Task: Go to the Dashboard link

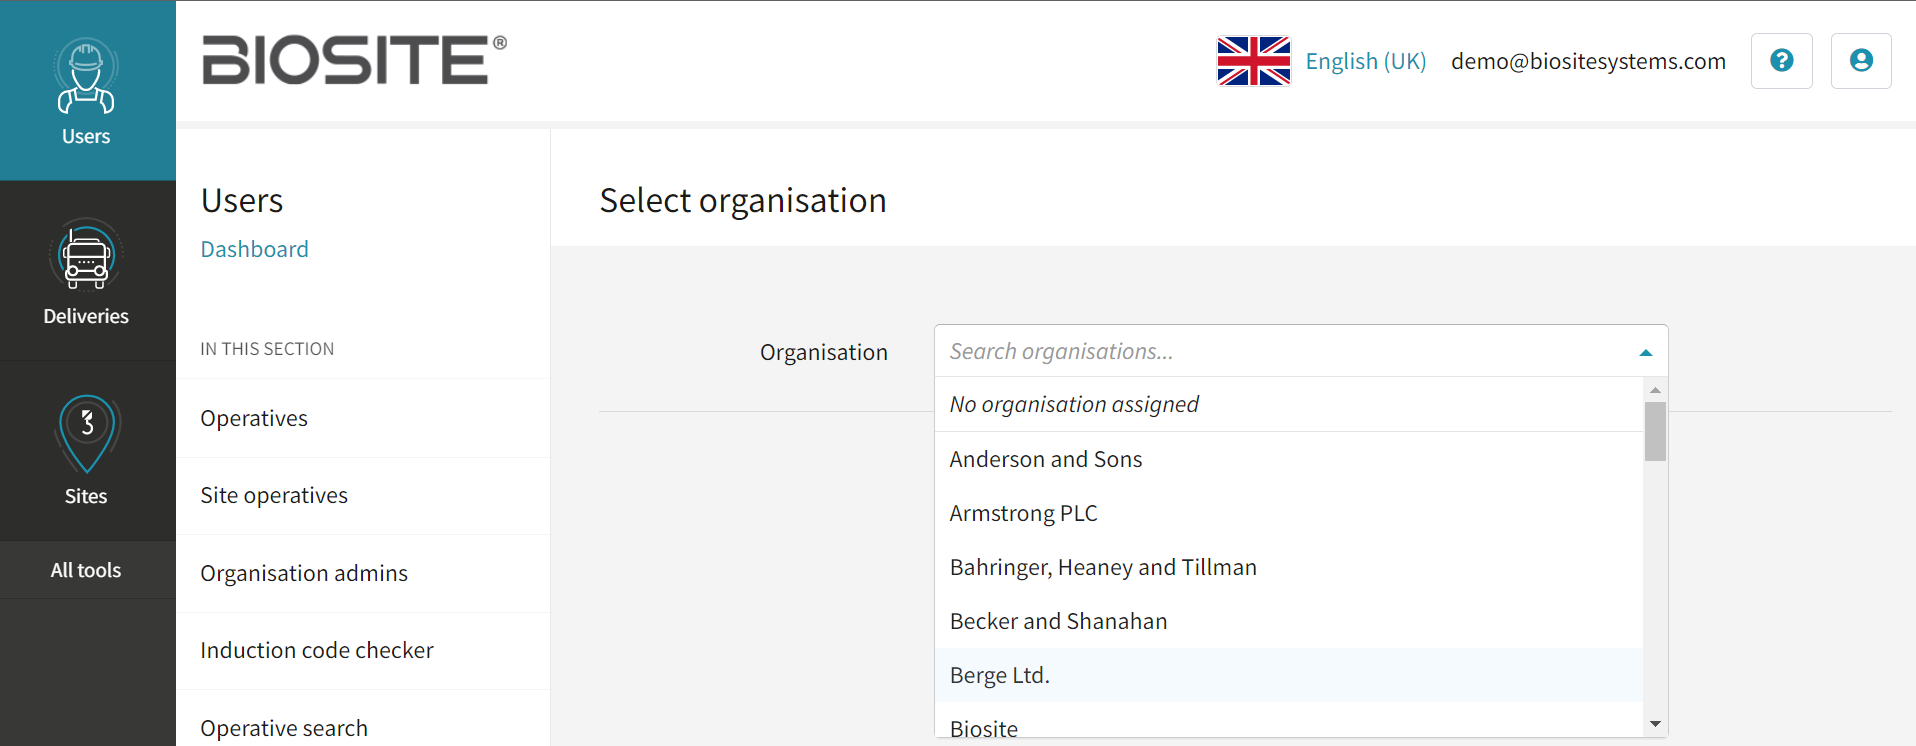Action: pos(254,249)
